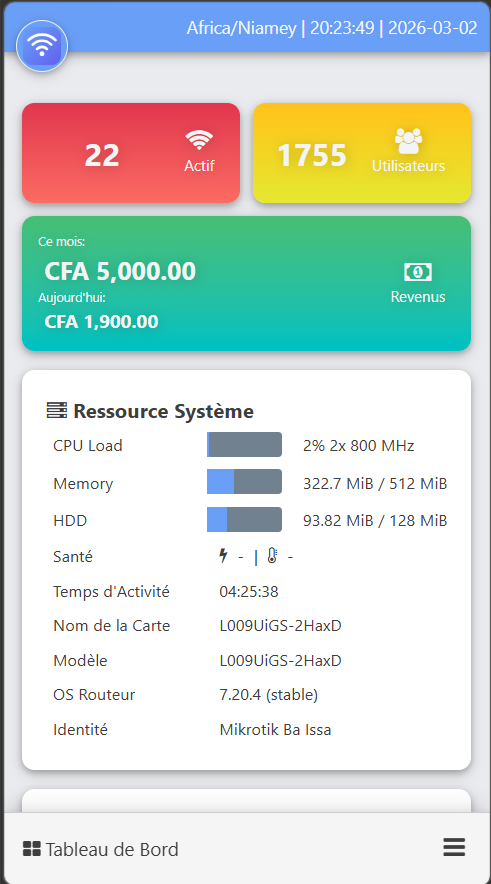Click the Memory usage progress bar

244,481
